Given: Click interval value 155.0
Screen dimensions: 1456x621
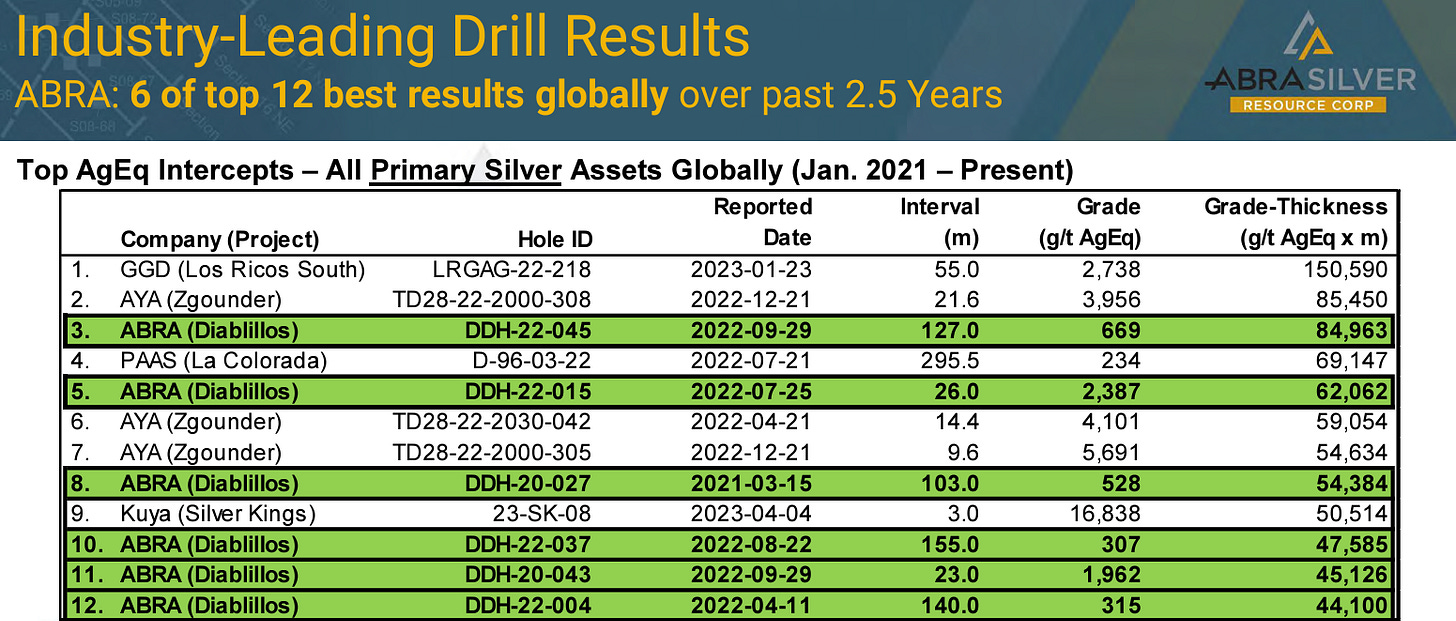Looking at the screenshot, I should tap(951, 544).
